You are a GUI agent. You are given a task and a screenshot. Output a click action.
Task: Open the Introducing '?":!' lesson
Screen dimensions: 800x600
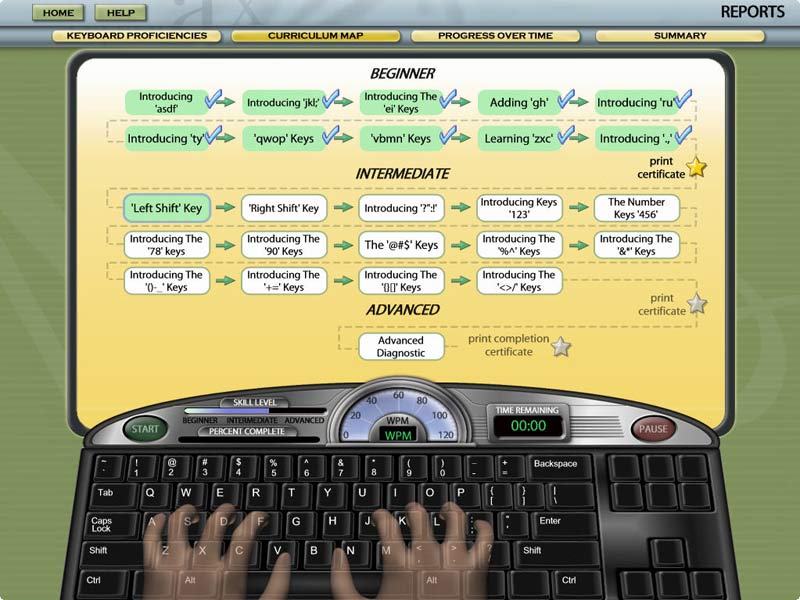(402, 208)
